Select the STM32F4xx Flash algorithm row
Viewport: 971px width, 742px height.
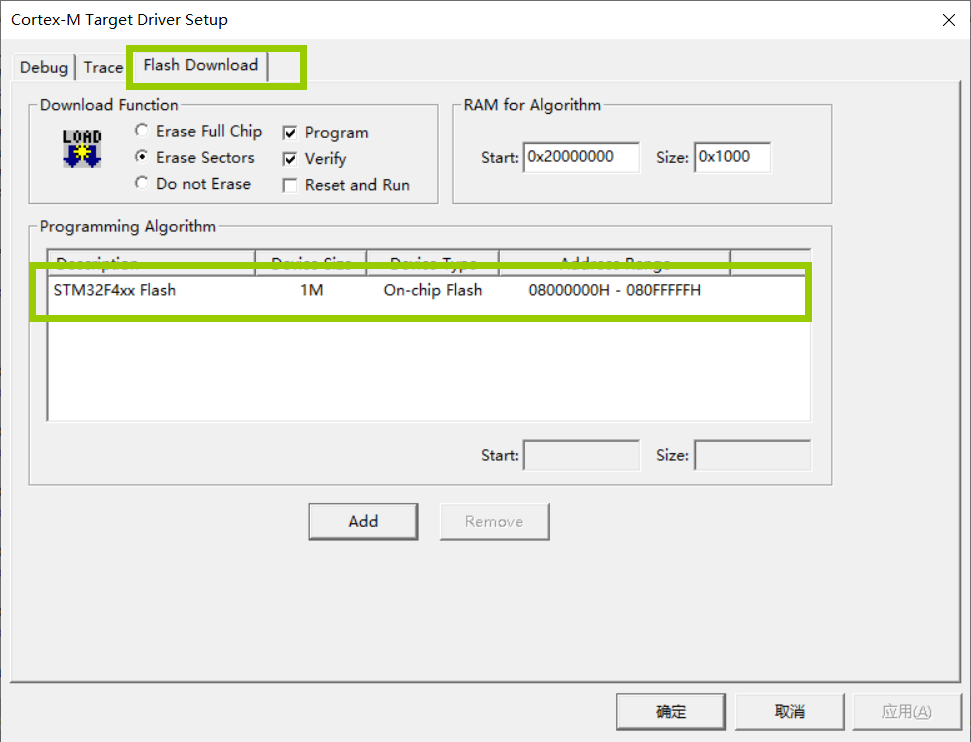(429, 290)
